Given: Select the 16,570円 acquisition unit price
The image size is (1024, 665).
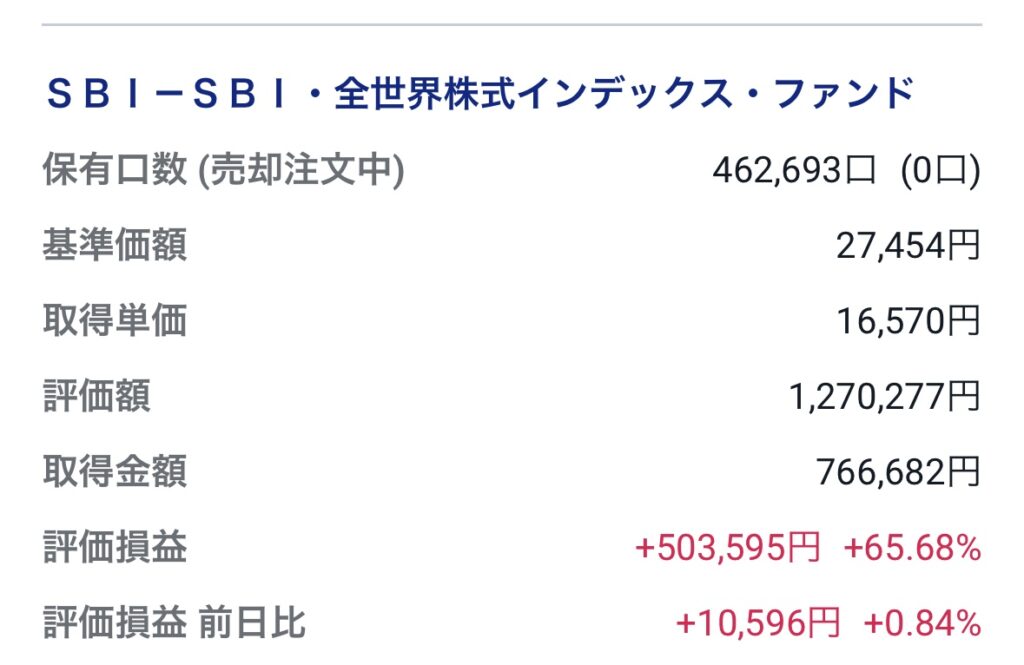Looking at the screenshot, I should click(908, 321).
